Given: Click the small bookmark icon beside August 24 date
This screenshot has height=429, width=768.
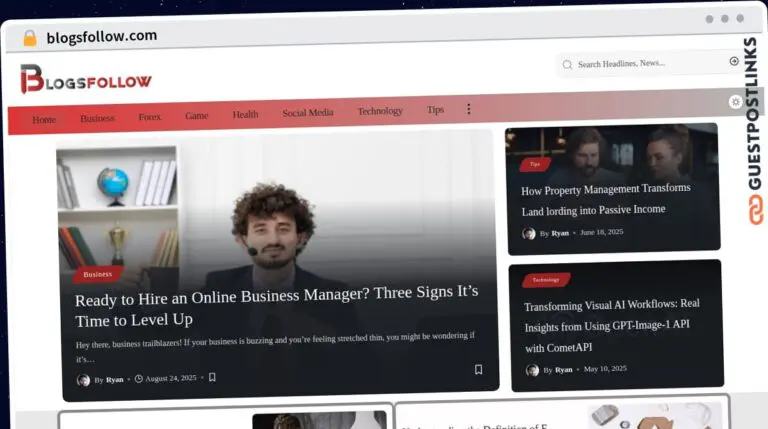Looking at the screenshot, I should click(212, 377).
